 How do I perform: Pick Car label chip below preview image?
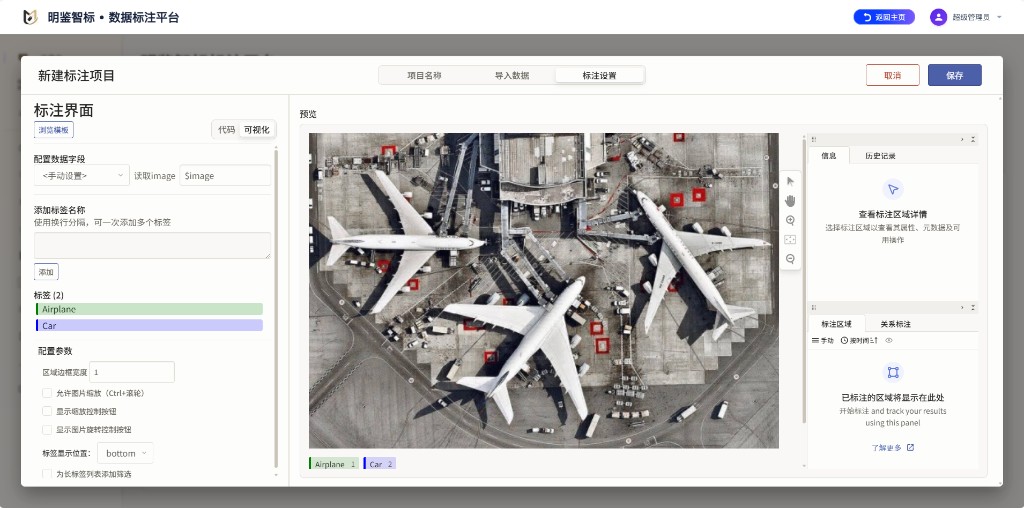click(x=379, y=464)
